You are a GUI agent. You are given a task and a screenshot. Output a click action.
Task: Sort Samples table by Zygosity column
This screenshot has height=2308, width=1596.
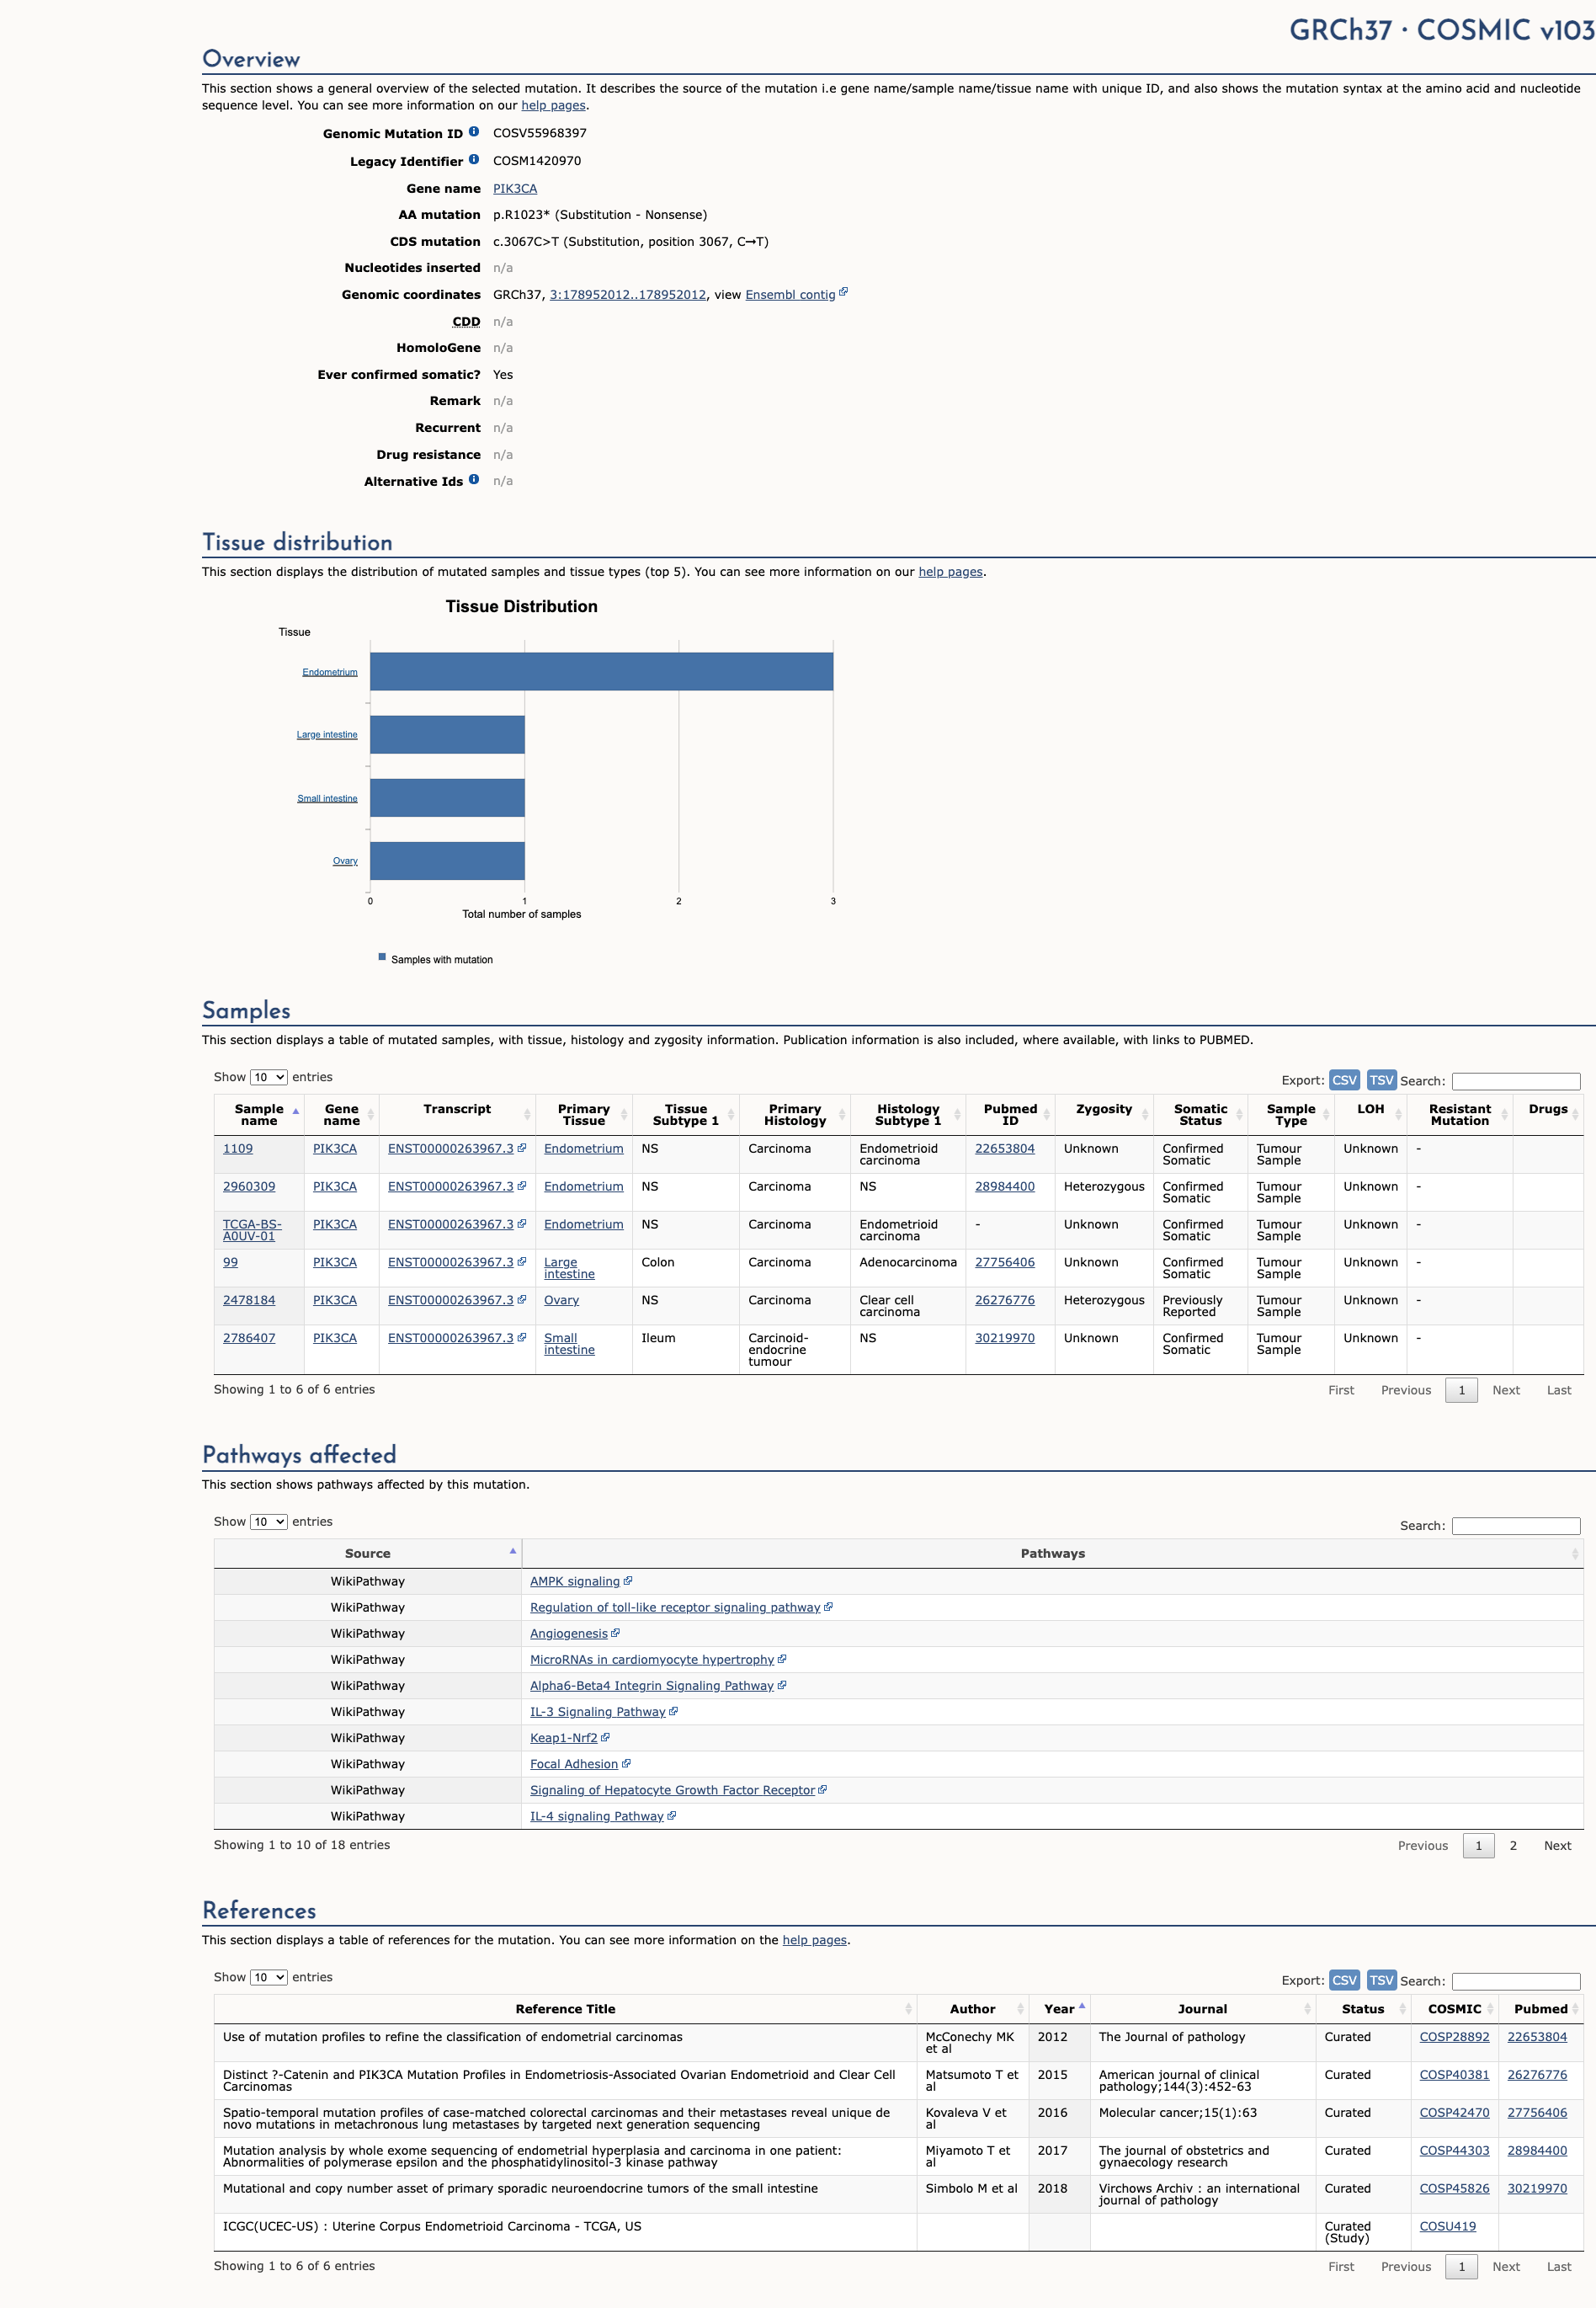click(1104, 1115)
